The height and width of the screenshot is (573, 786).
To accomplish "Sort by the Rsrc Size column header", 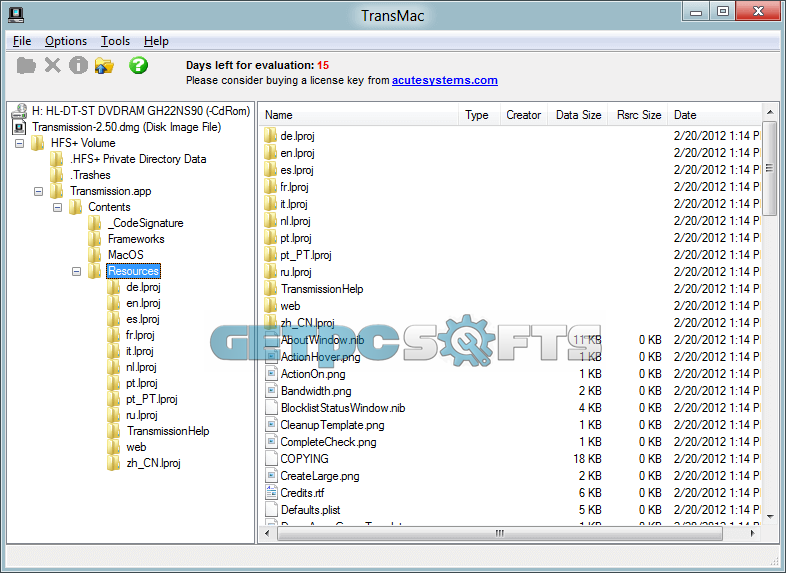I will 638,115.
